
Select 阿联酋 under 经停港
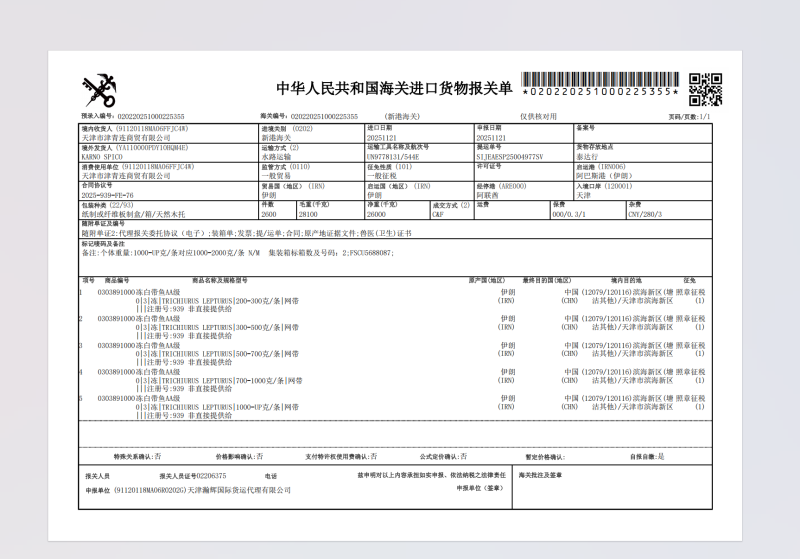click(487, 196)
